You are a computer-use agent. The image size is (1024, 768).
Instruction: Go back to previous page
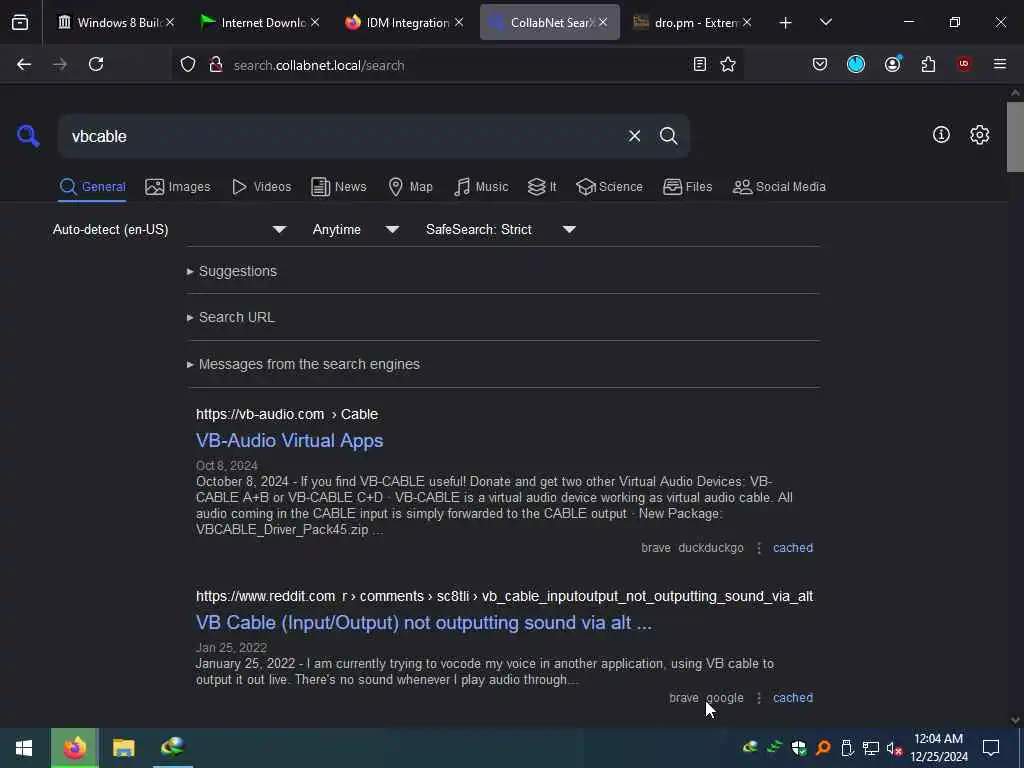point(24,64)
